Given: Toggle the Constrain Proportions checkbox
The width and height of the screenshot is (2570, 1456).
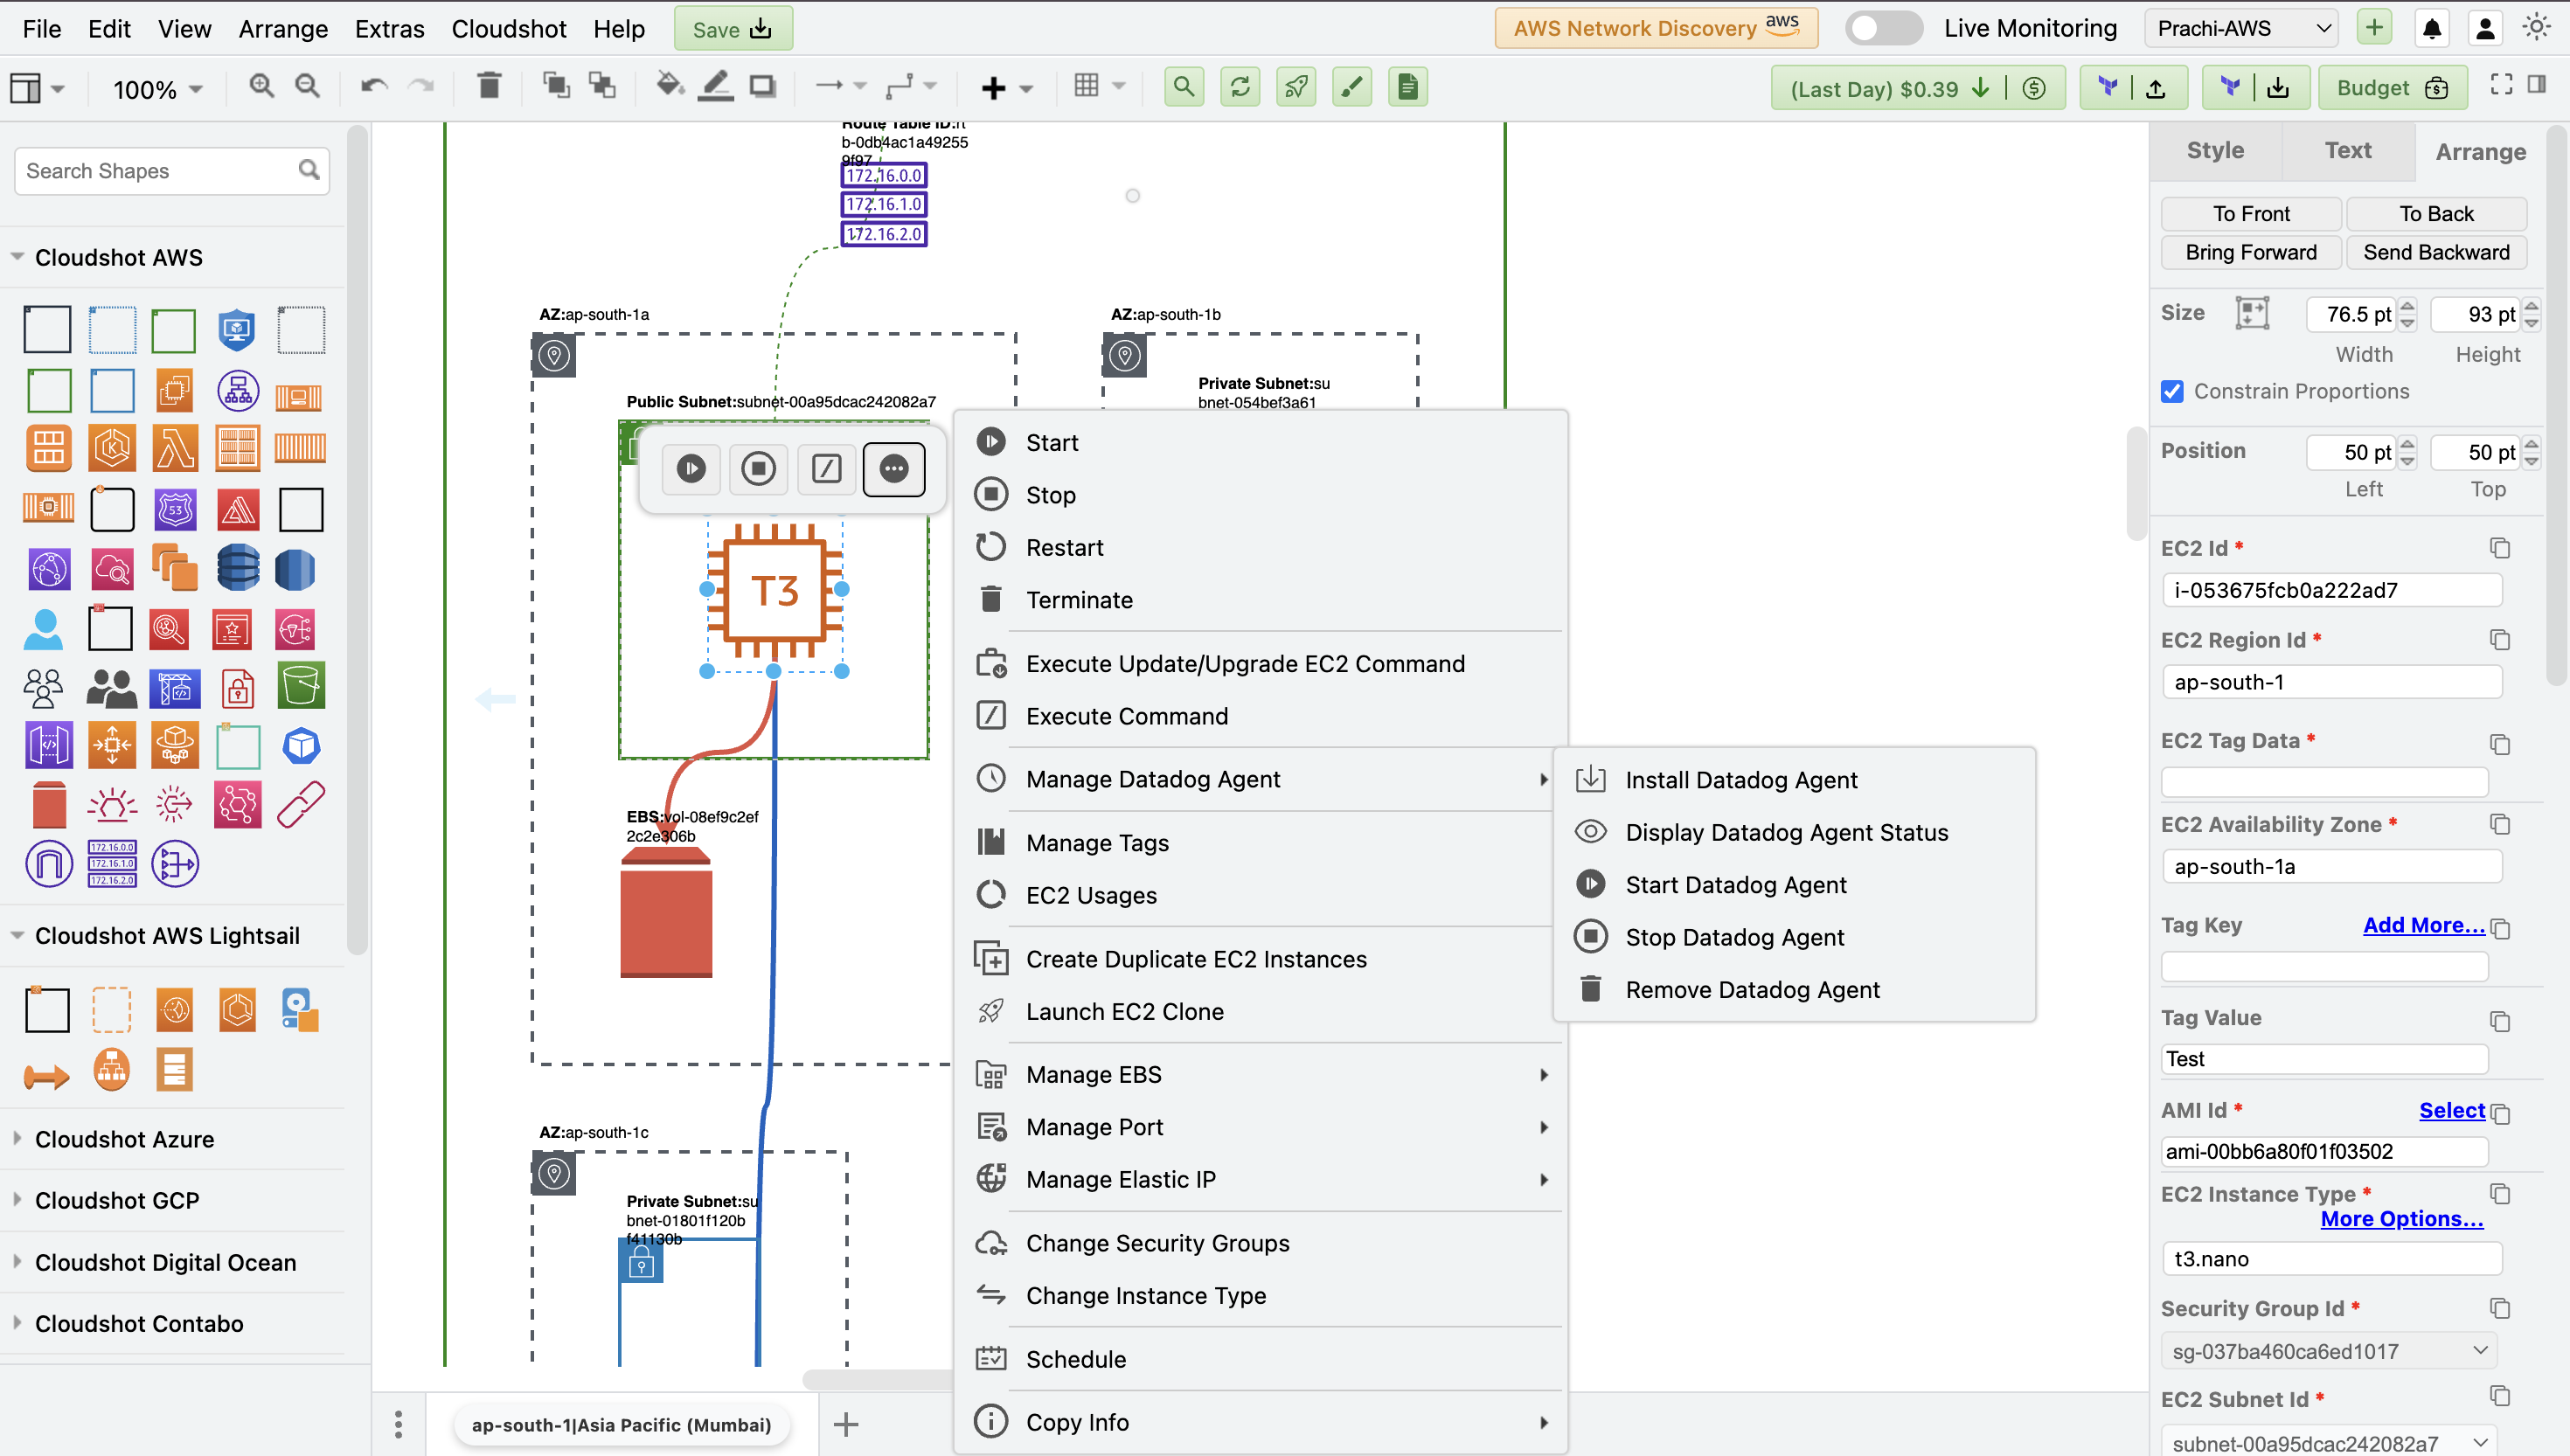Looking at the screenshot, I should pyautogui.click(x=2172, y=392).
